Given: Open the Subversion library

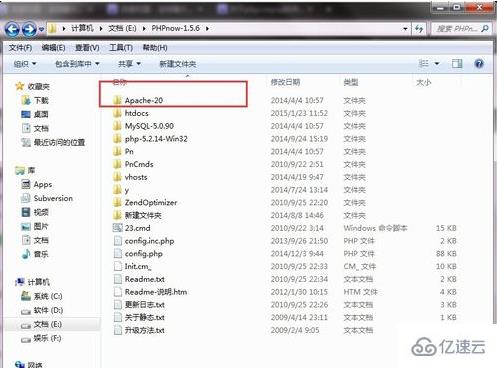Looking at the screenshot, I should click(x=53, y=198).
